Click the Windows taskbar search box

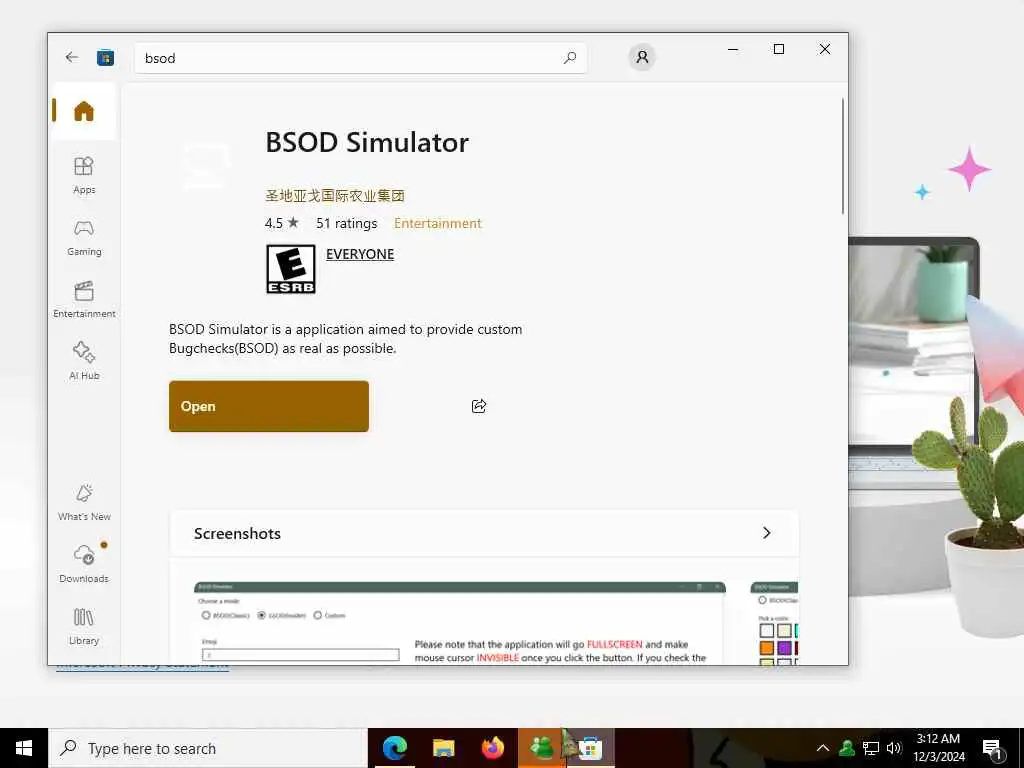click(208, 748)
